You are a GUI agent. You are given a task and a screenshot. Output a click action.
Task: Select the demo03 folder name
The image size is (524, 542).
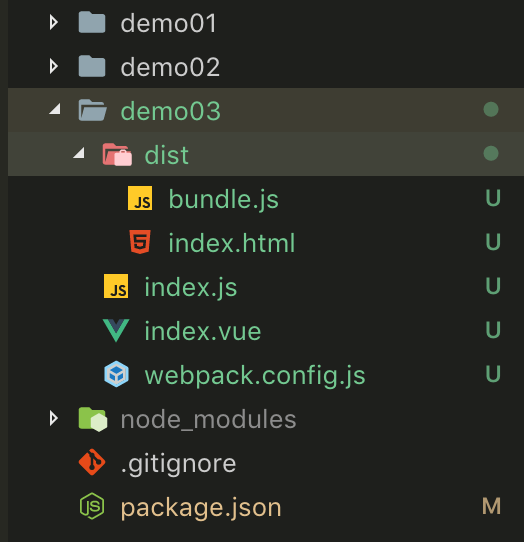170,111
